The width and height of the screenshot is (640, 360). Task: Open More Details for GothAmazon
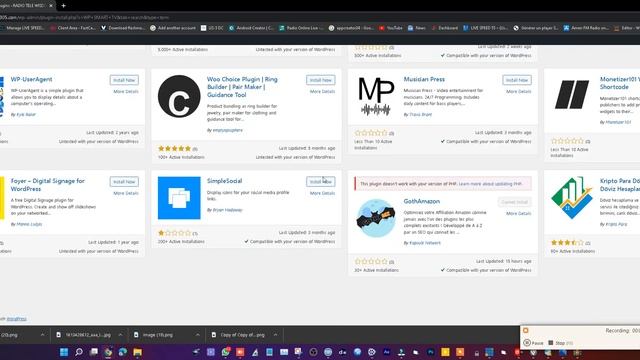(x=518, y=213)
